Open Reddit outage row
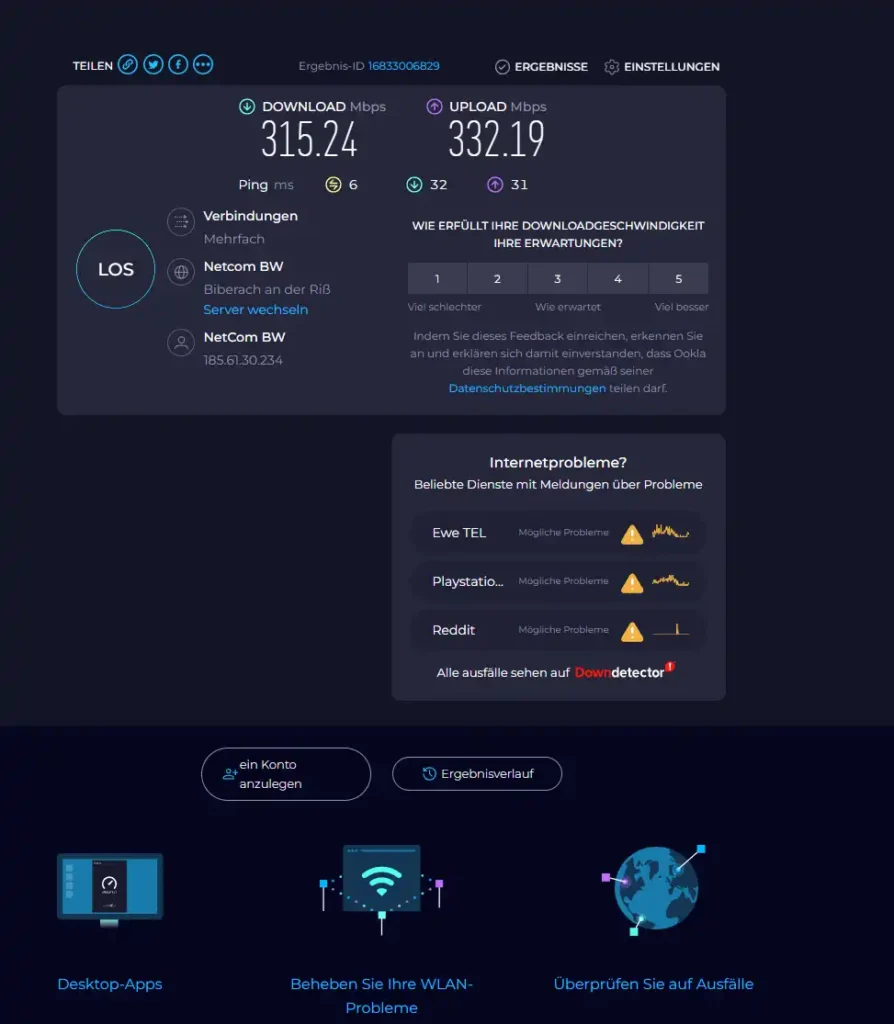 point(558,630)
